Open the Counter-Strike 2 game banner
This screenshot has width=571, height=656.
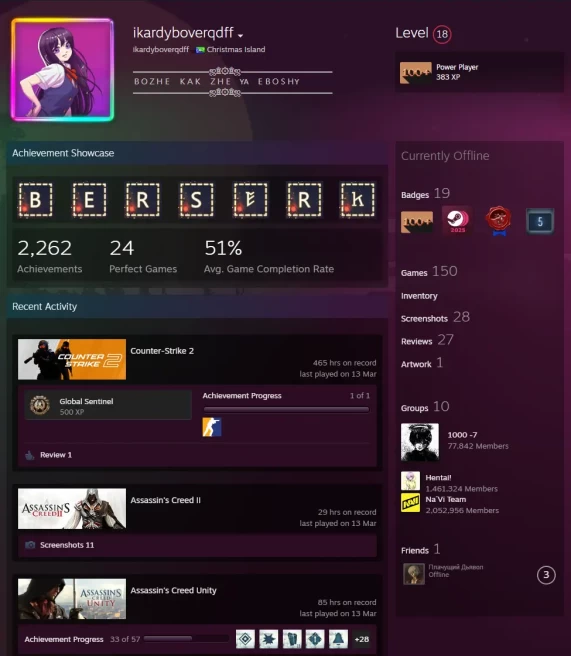tap(72, 359)
